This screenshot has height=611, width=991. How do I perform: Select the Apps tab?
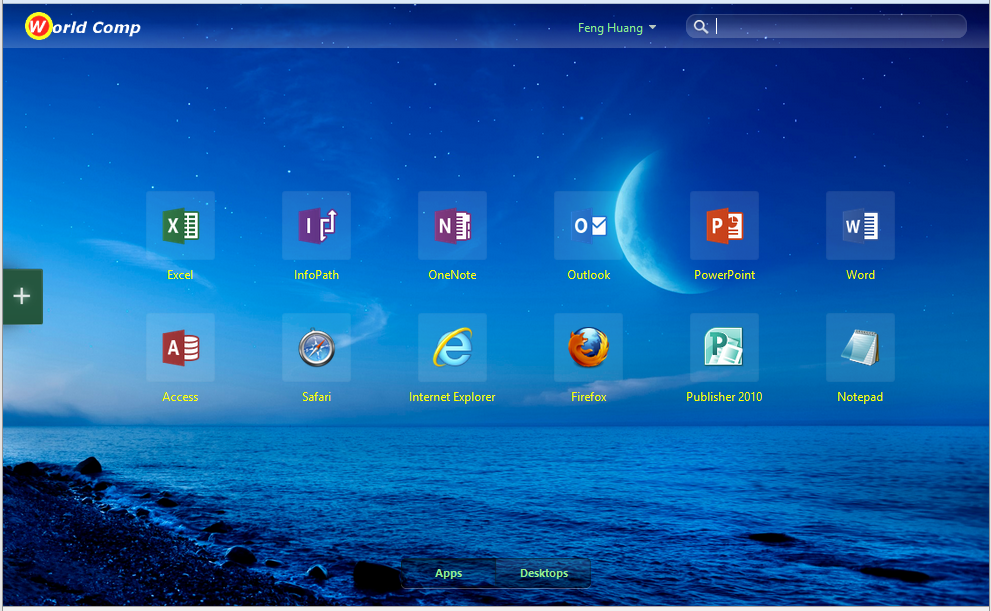tap(449, 573)
